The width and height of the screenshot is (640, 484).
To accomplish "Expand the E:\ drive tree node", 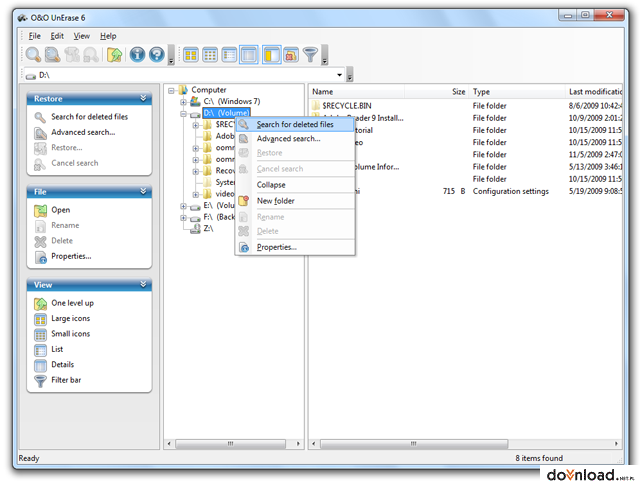I will click(x=183, y=206).
